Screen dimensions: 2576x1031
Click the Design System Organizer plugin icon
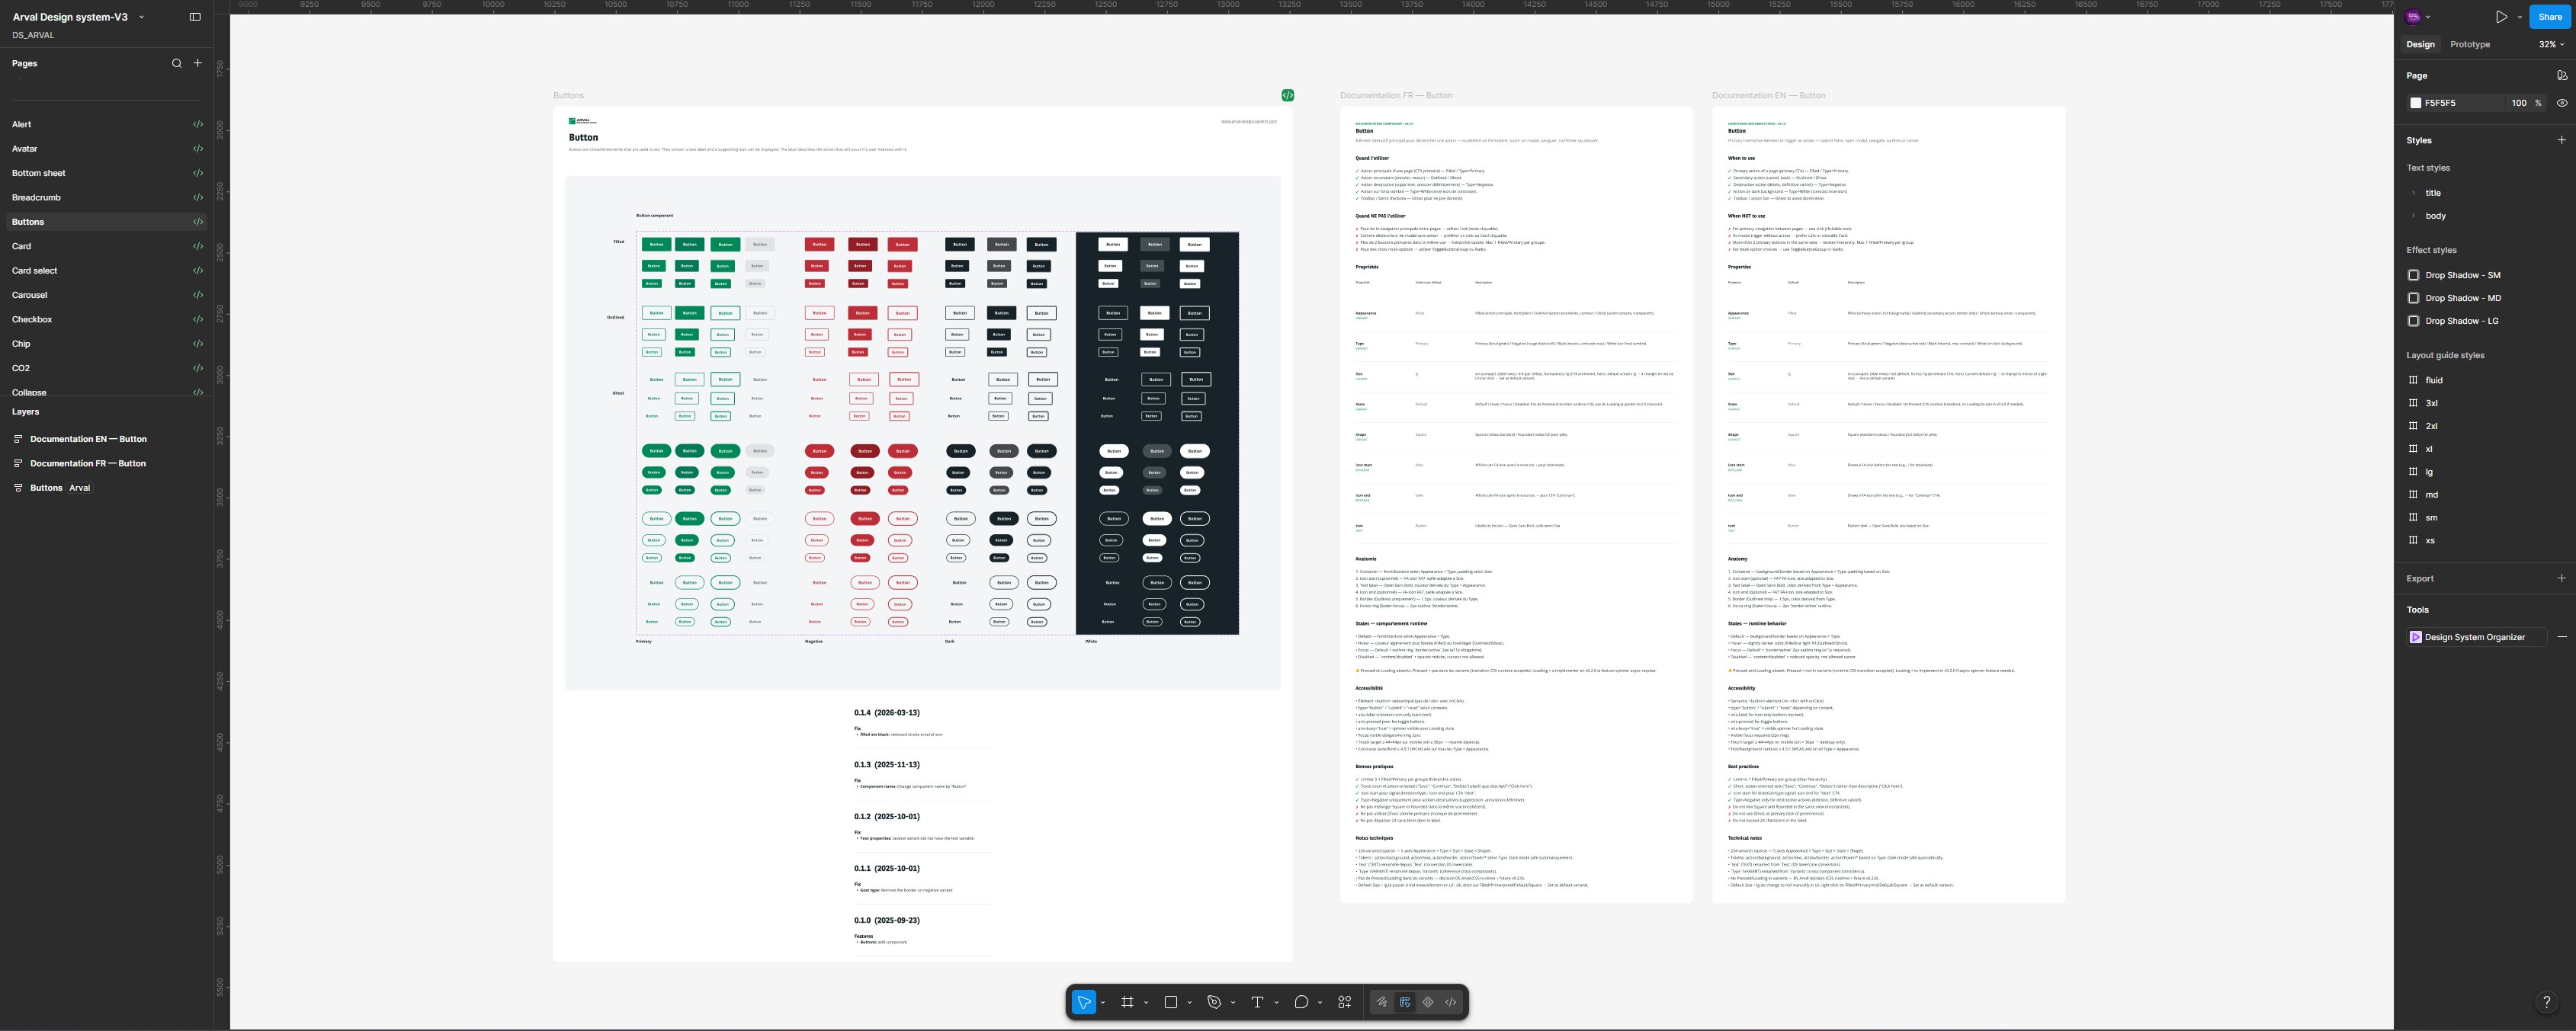[x=2416, y=637]
